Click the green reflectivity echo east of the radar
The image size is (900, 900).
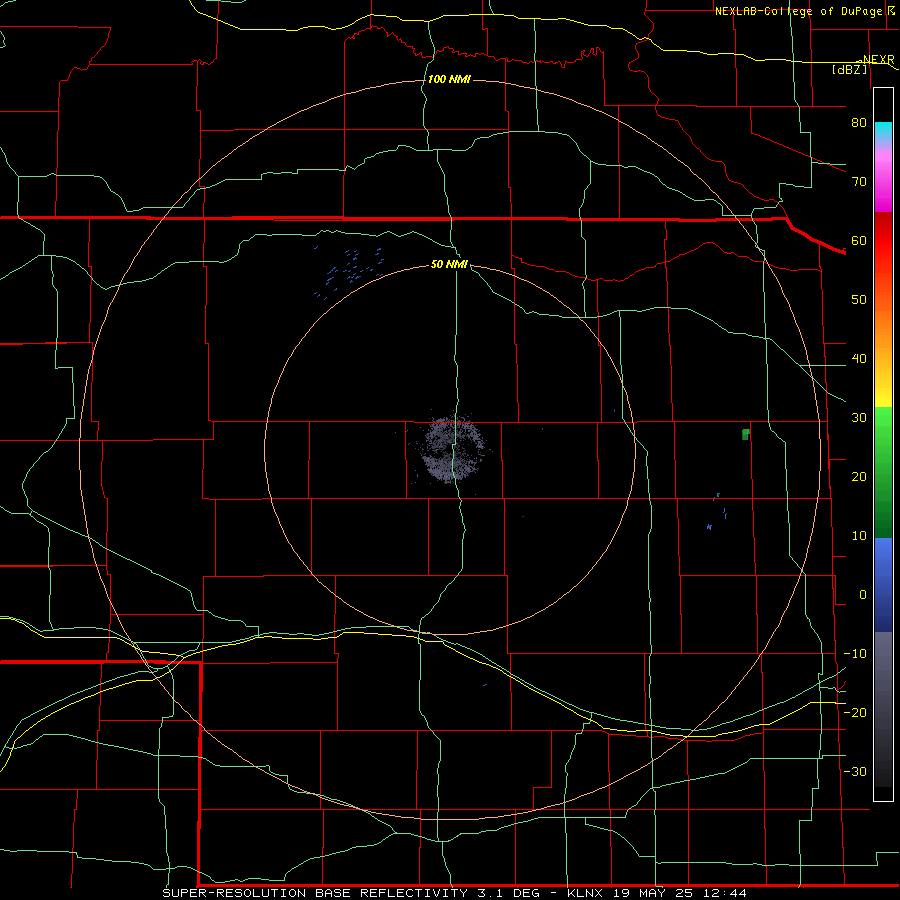[x=746, y=434]
